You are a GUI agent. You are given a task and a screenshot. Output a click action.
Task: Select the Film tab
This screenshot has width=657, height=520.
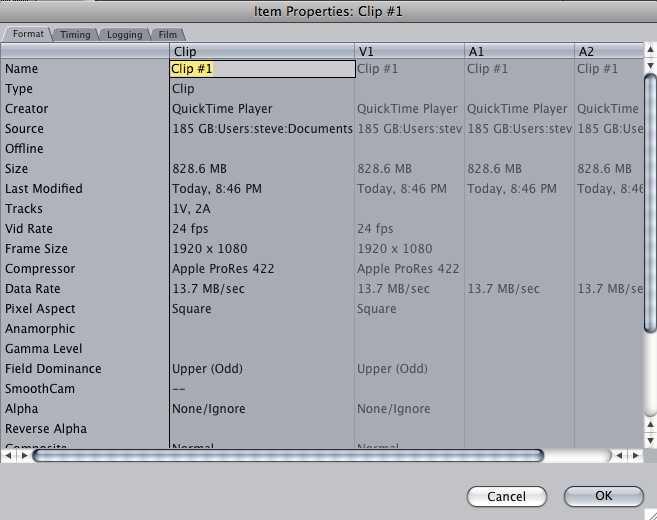click(168, 34)
